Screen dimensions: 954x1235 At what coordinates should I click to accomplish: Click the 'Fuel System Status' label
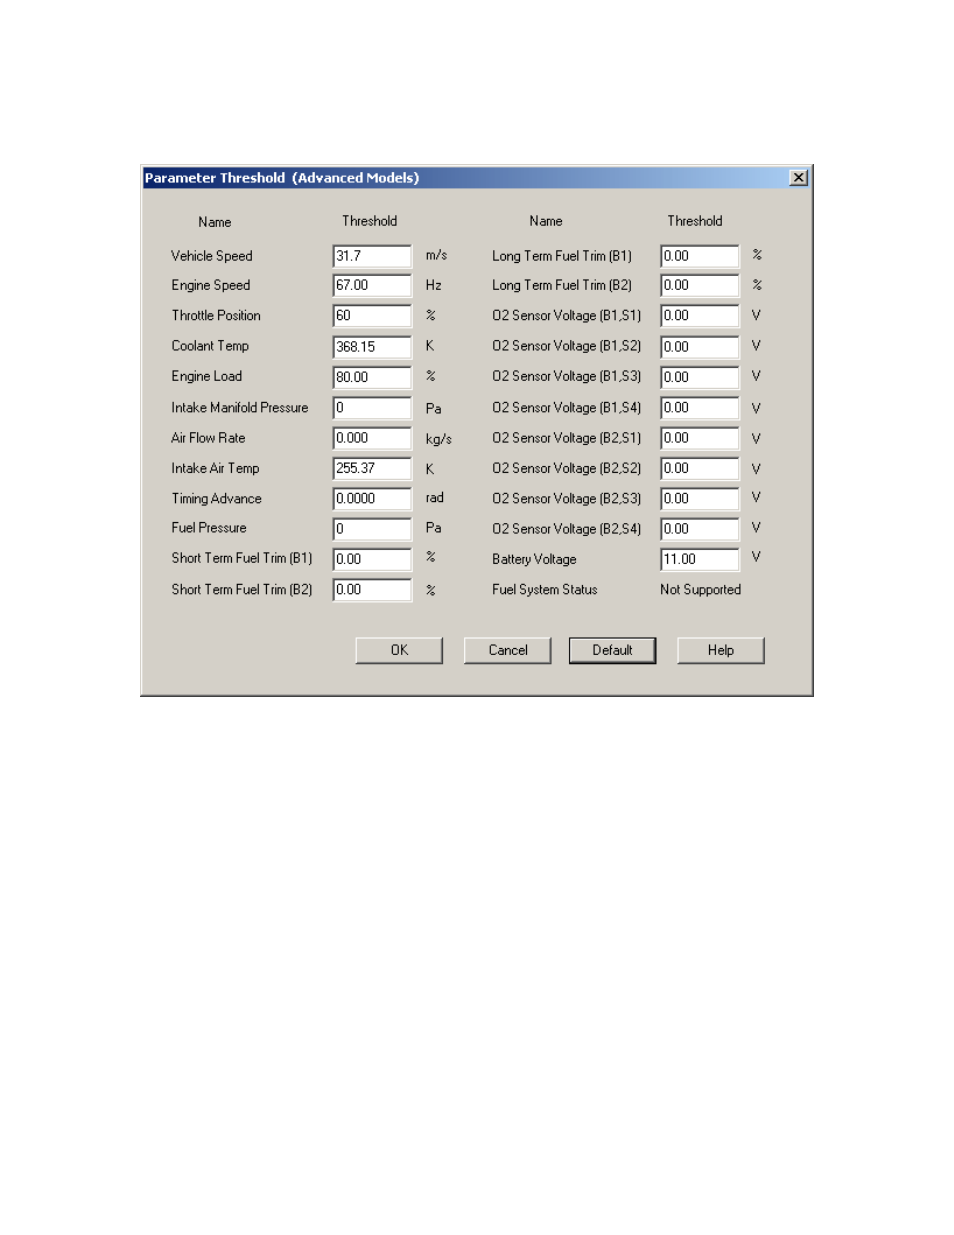(544, 590)
